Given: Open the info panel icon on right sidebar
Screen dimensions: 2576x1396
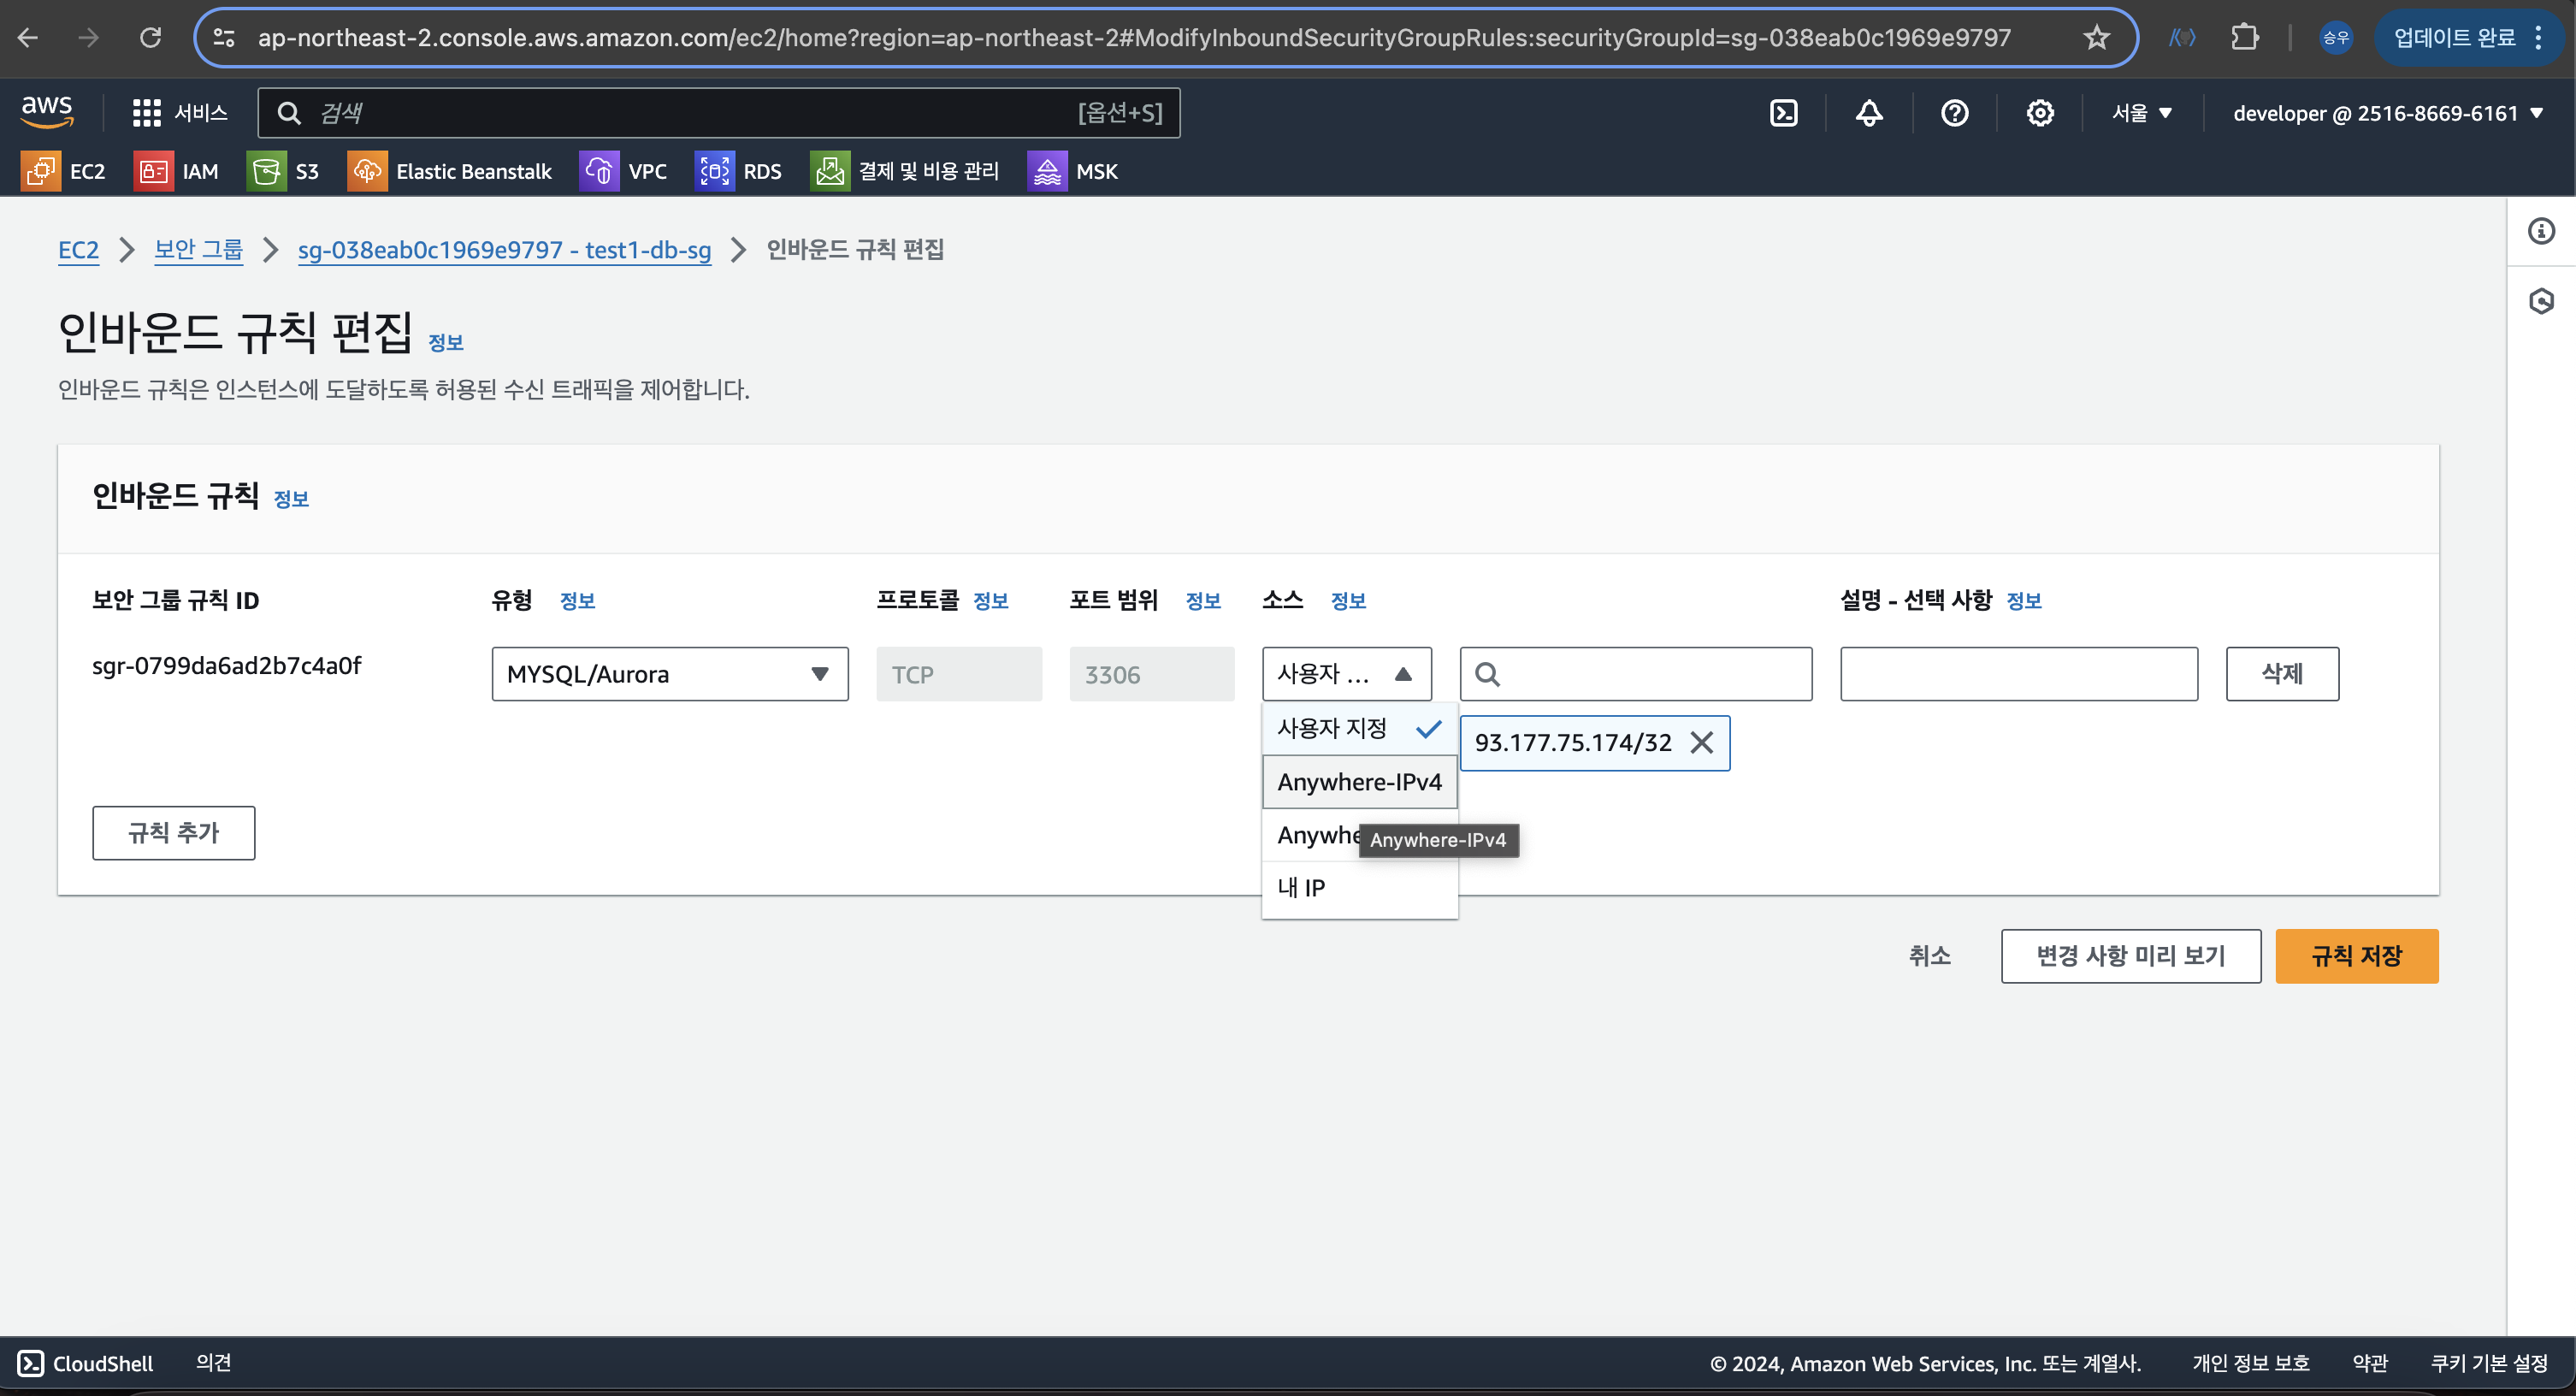Looking at the screenshot, I should (2541, 231).
